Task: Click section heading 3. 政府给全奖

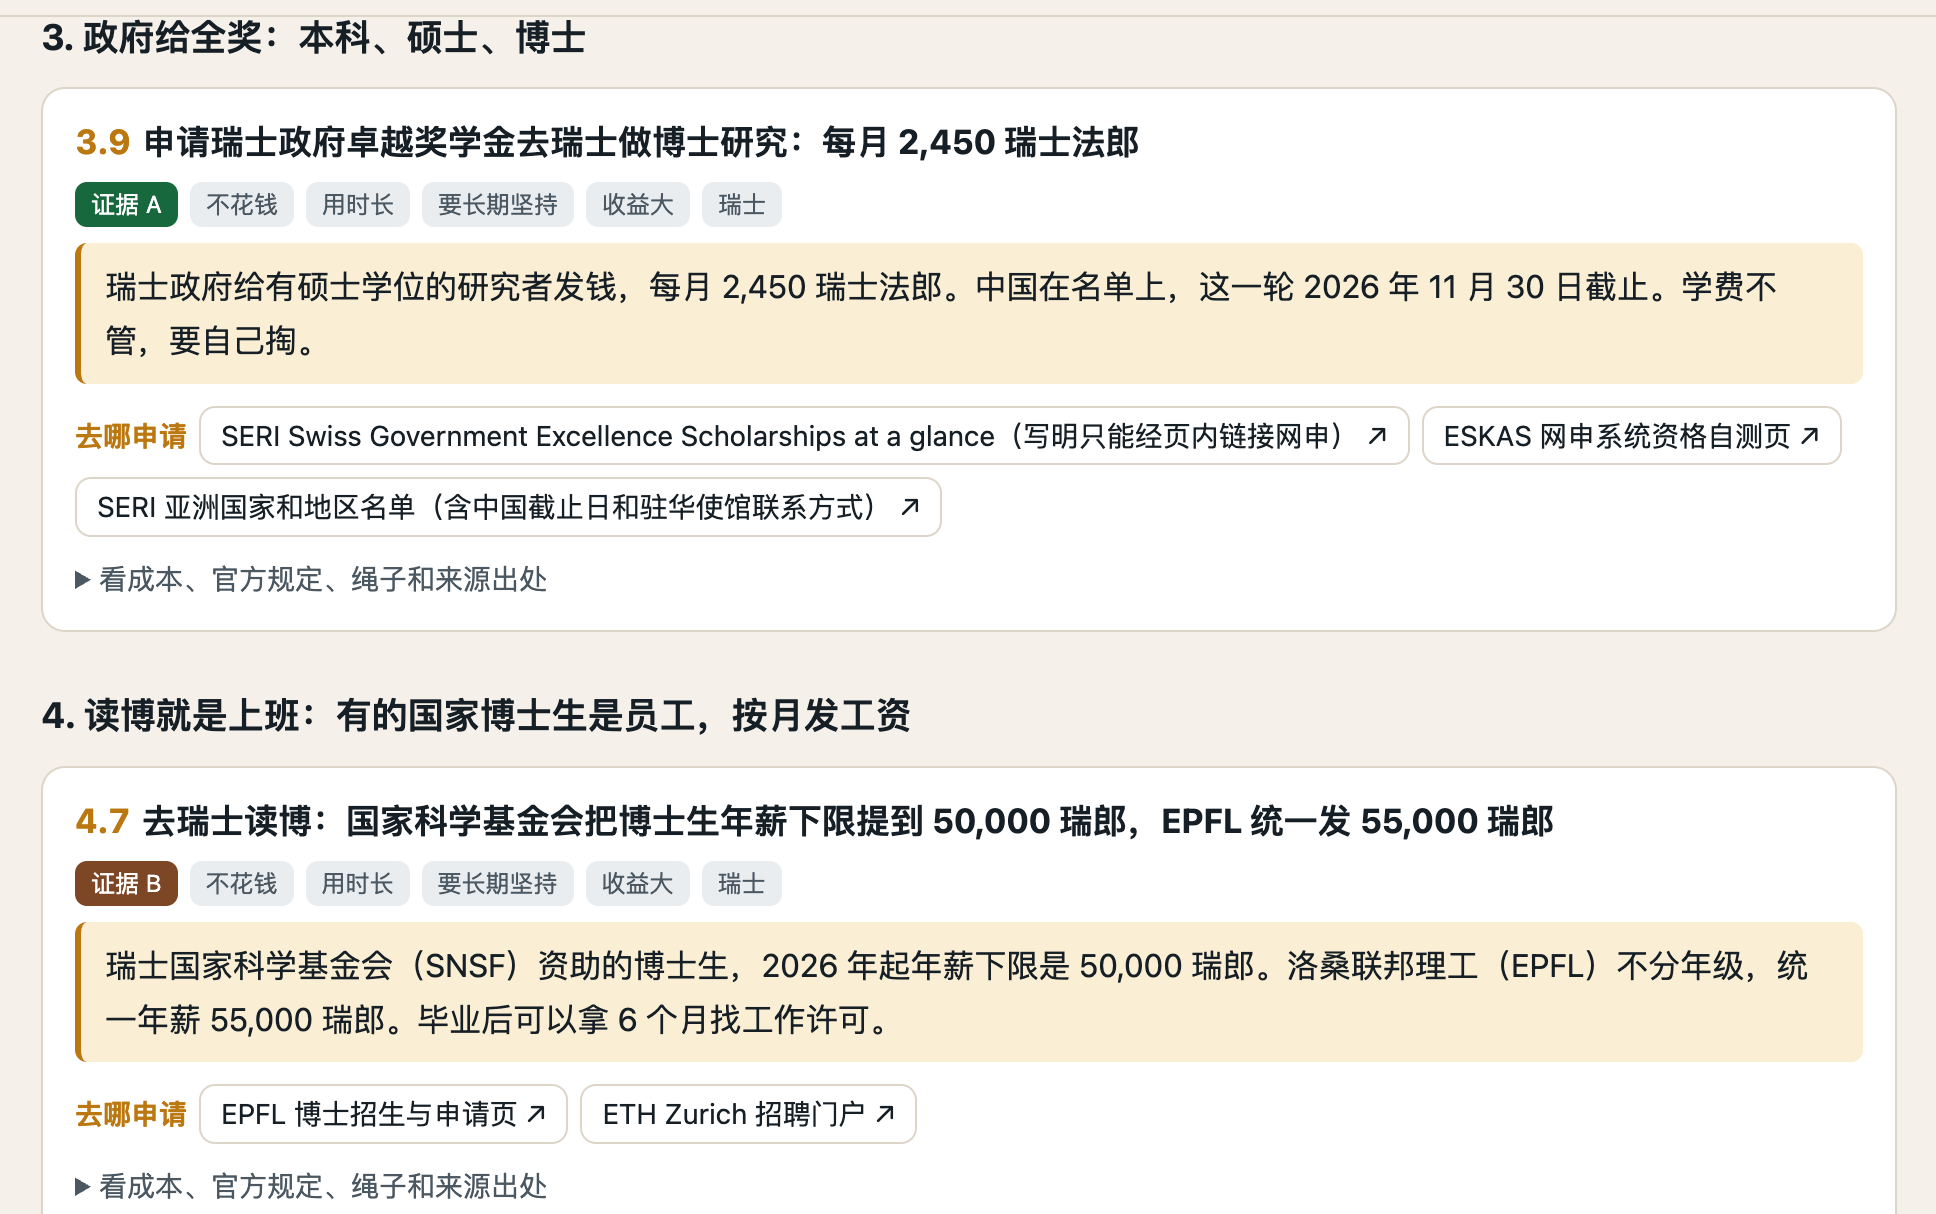Action: click(x=313, y=38)
